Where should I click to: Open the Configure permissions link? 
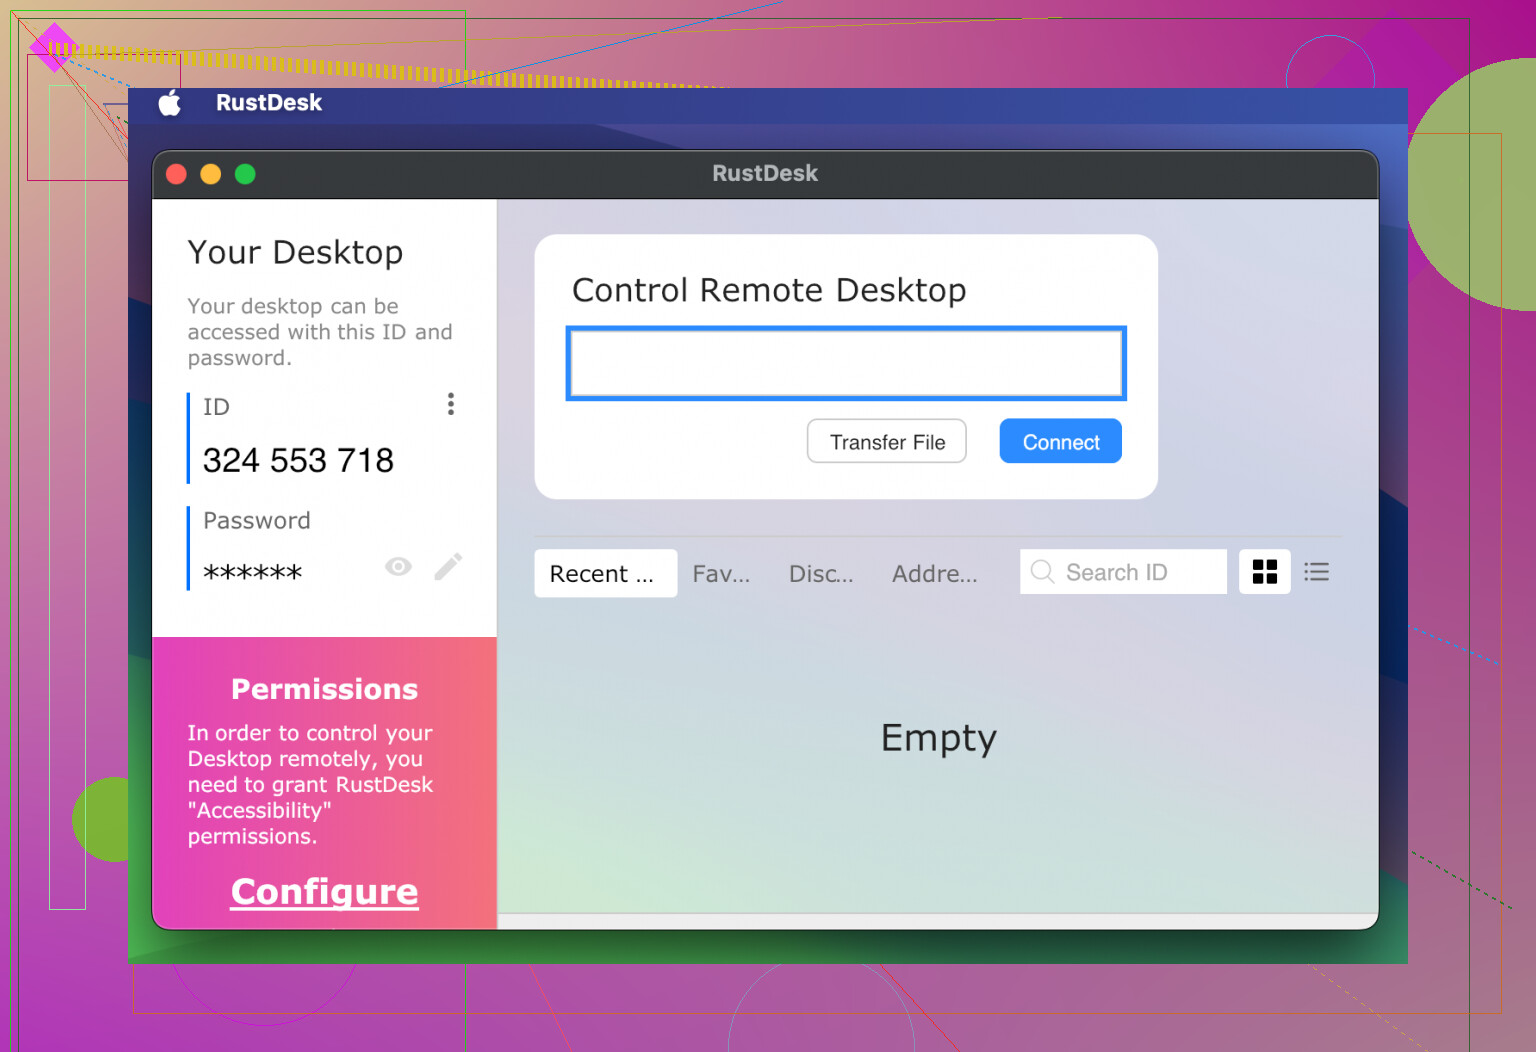(325, 891)
